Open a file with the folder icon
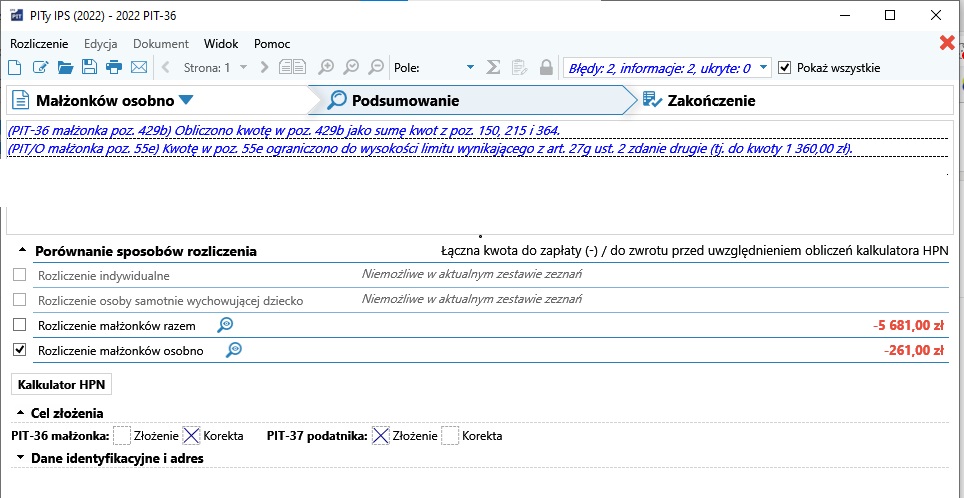Screen dimensions: 964x498 pos(65,68)
